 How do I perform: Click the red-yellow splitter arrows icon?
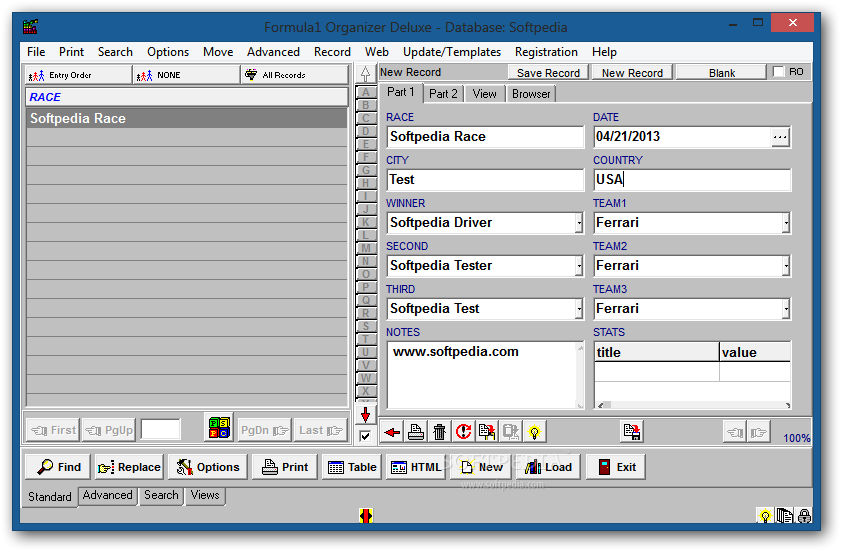pos(366,516)
